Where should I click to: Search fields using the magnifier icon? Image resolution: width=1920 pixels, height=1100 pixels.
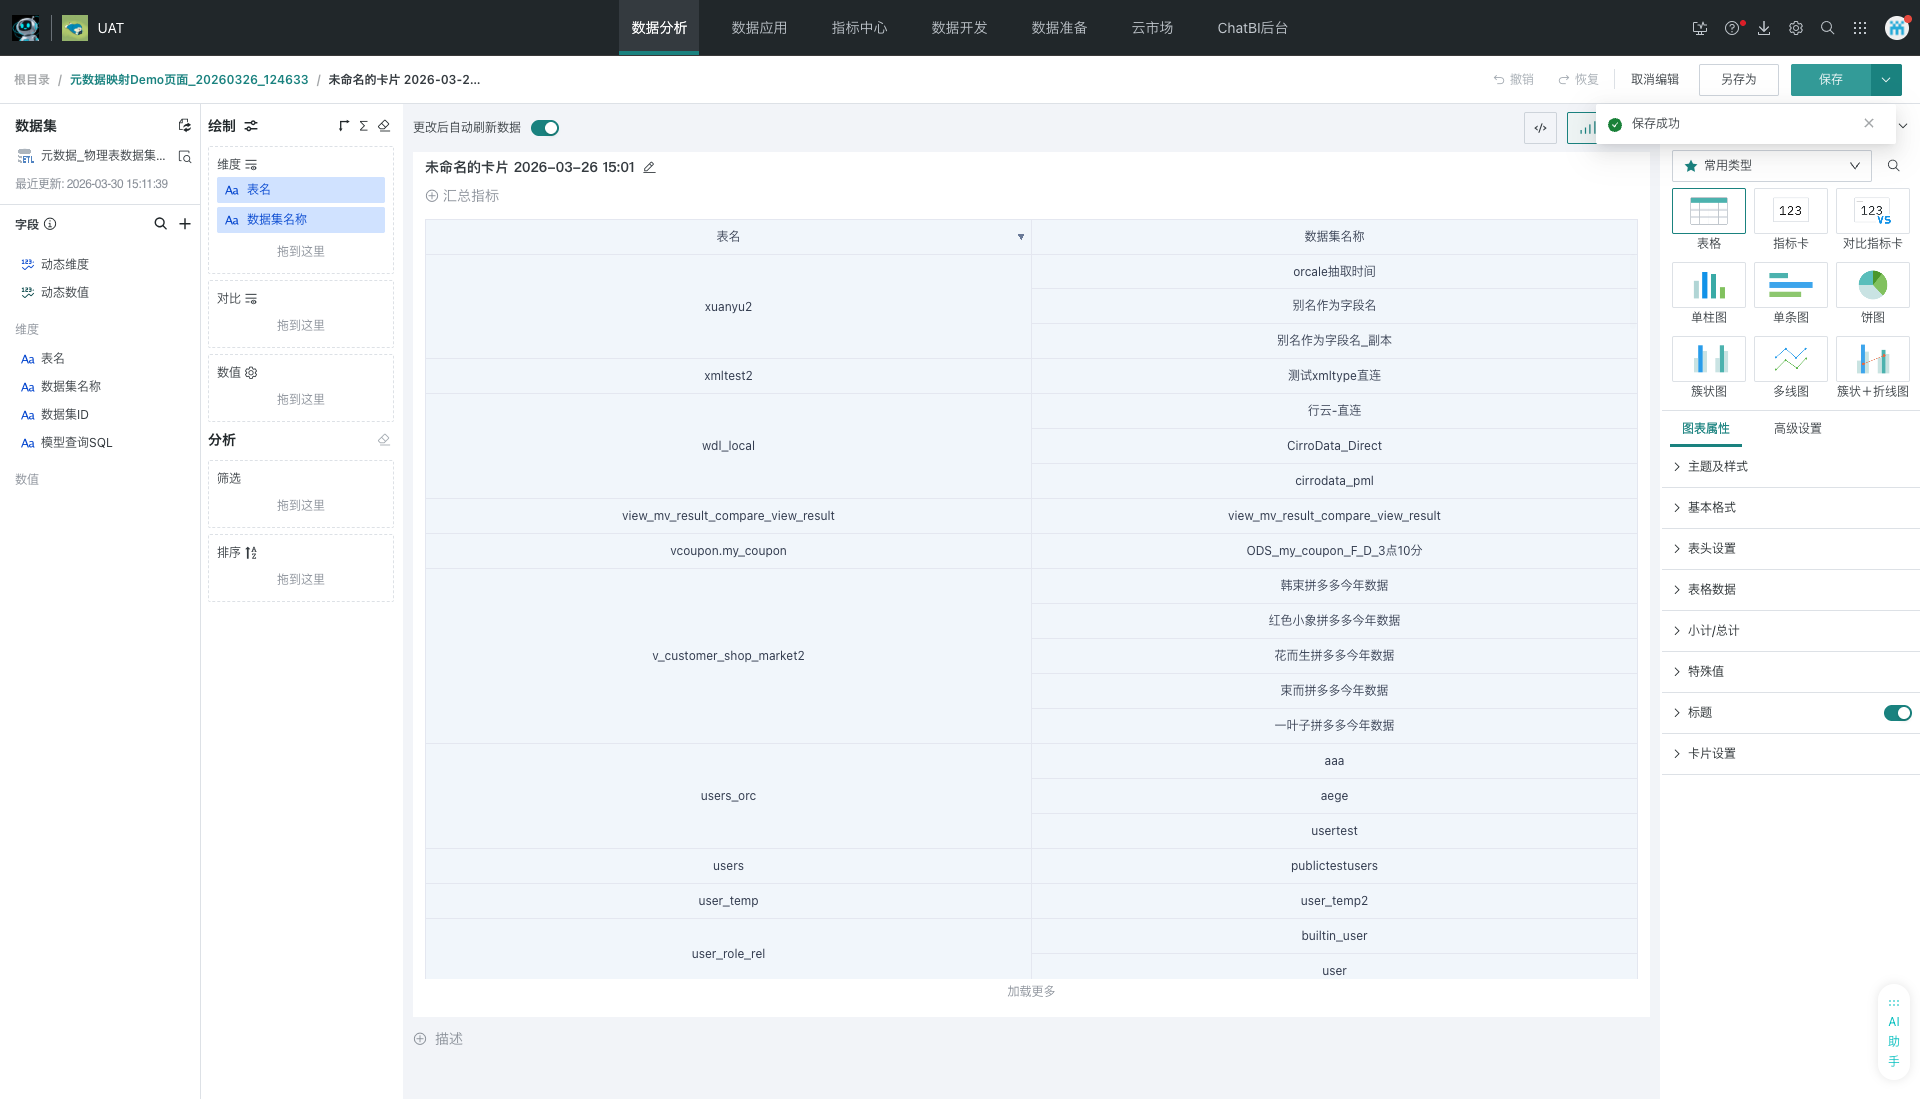(160, 224)
